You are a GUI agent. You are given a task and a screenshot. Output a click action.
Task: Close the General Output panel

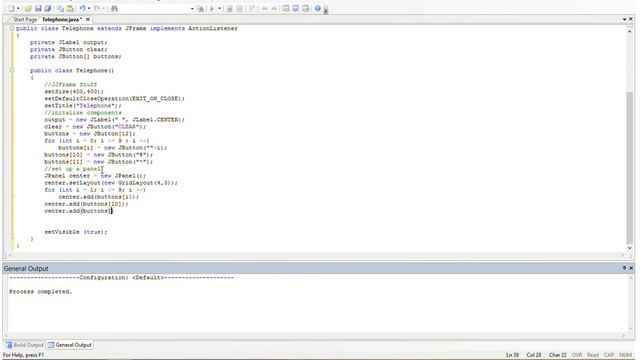(x=631, y=268)
